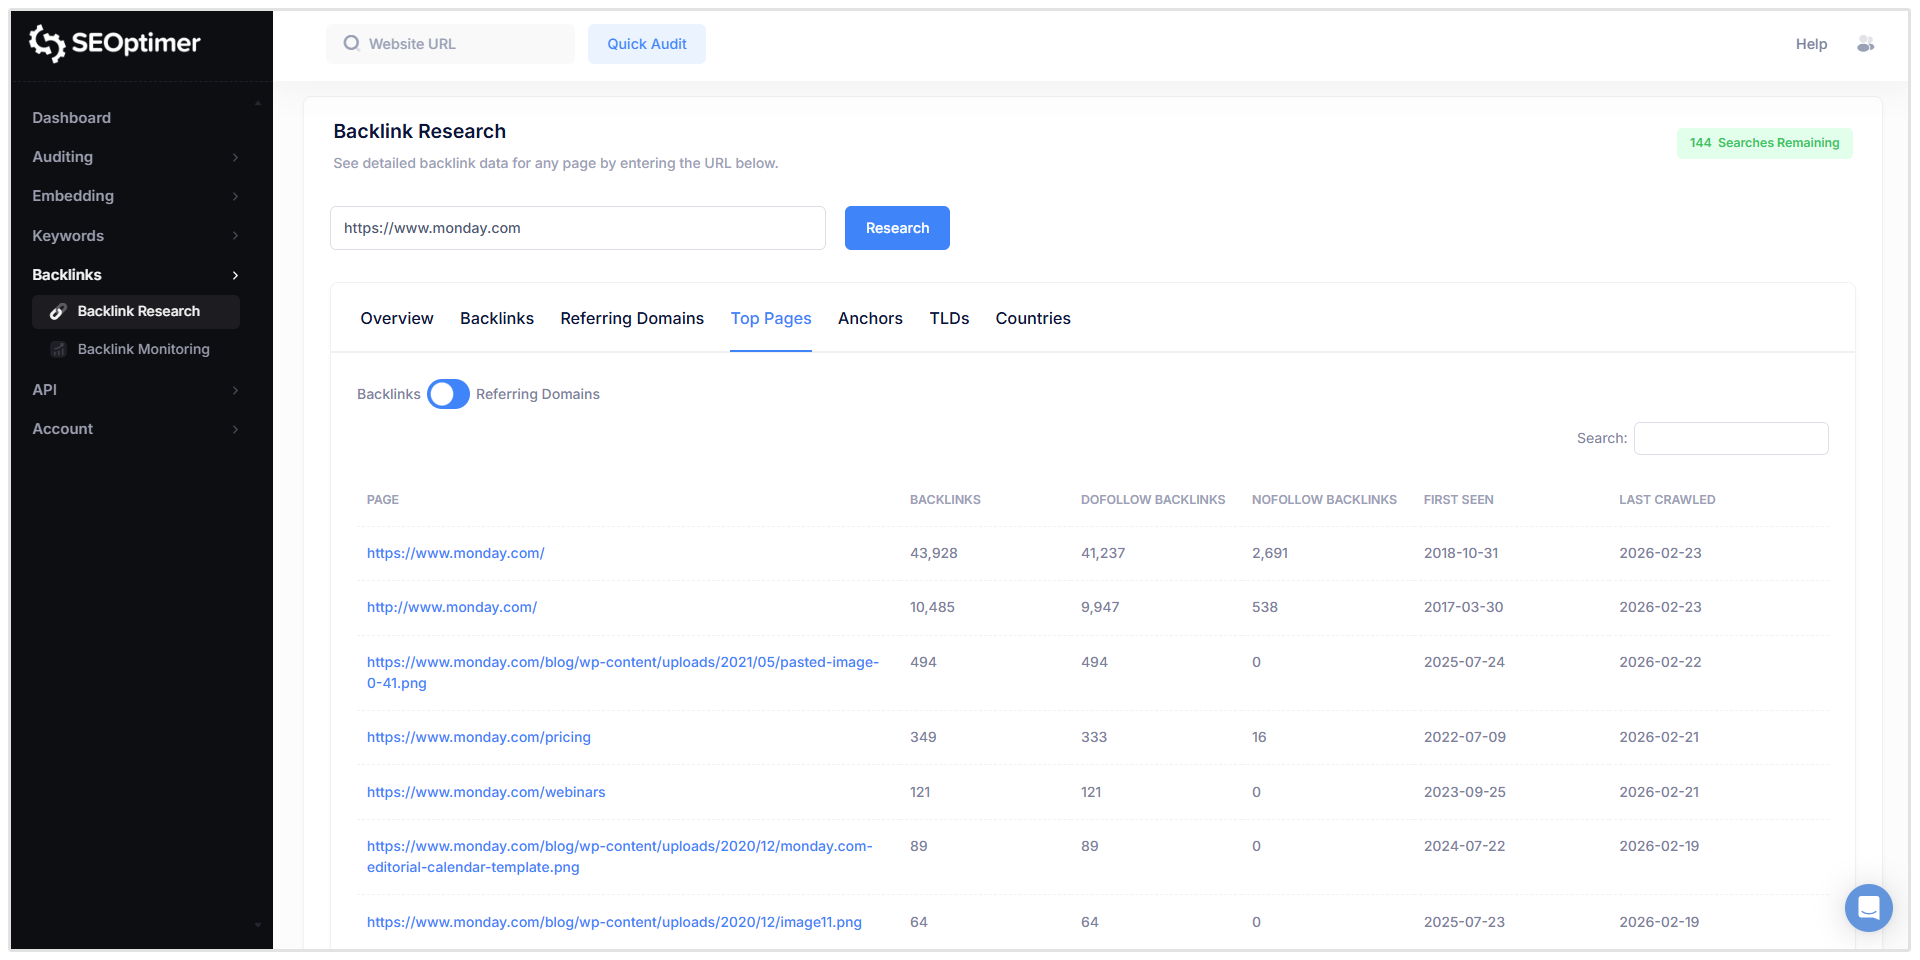This screenshot has width=1920, height=960.
Task: Click inside the Search filter input
Action: (x=1731, y=438)
